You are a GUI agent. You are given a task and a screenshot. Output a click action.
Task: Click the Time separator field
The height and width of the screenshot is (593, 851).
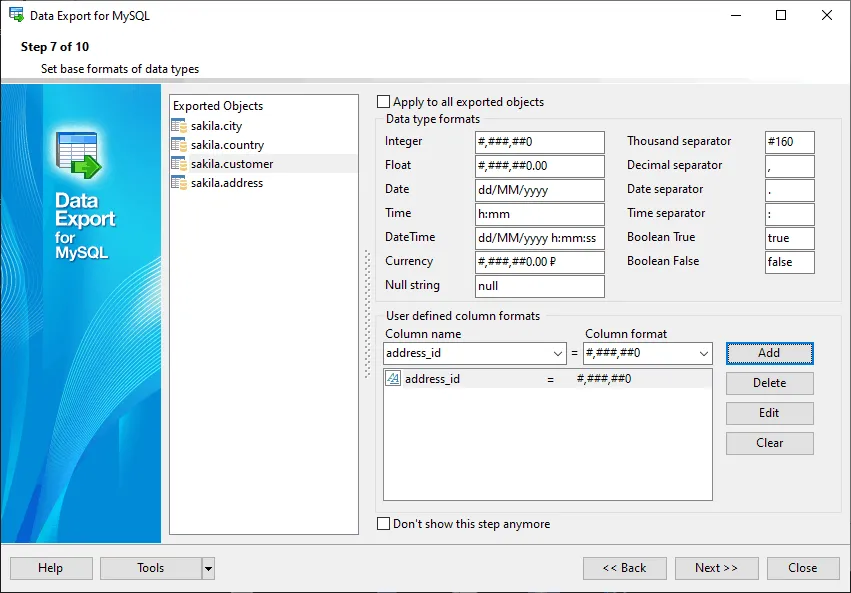(790, 214)
